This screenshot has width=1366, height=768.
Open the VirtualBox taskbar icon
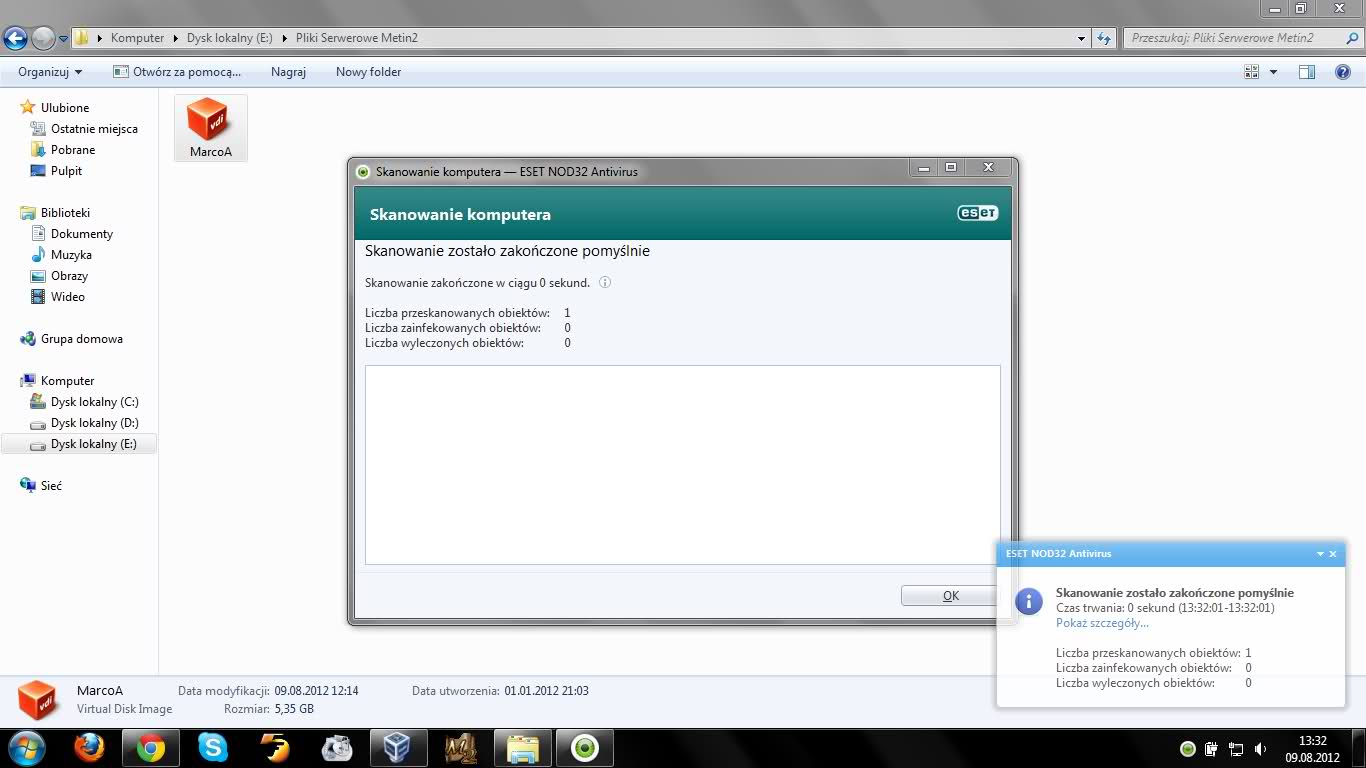coord(398,747)
